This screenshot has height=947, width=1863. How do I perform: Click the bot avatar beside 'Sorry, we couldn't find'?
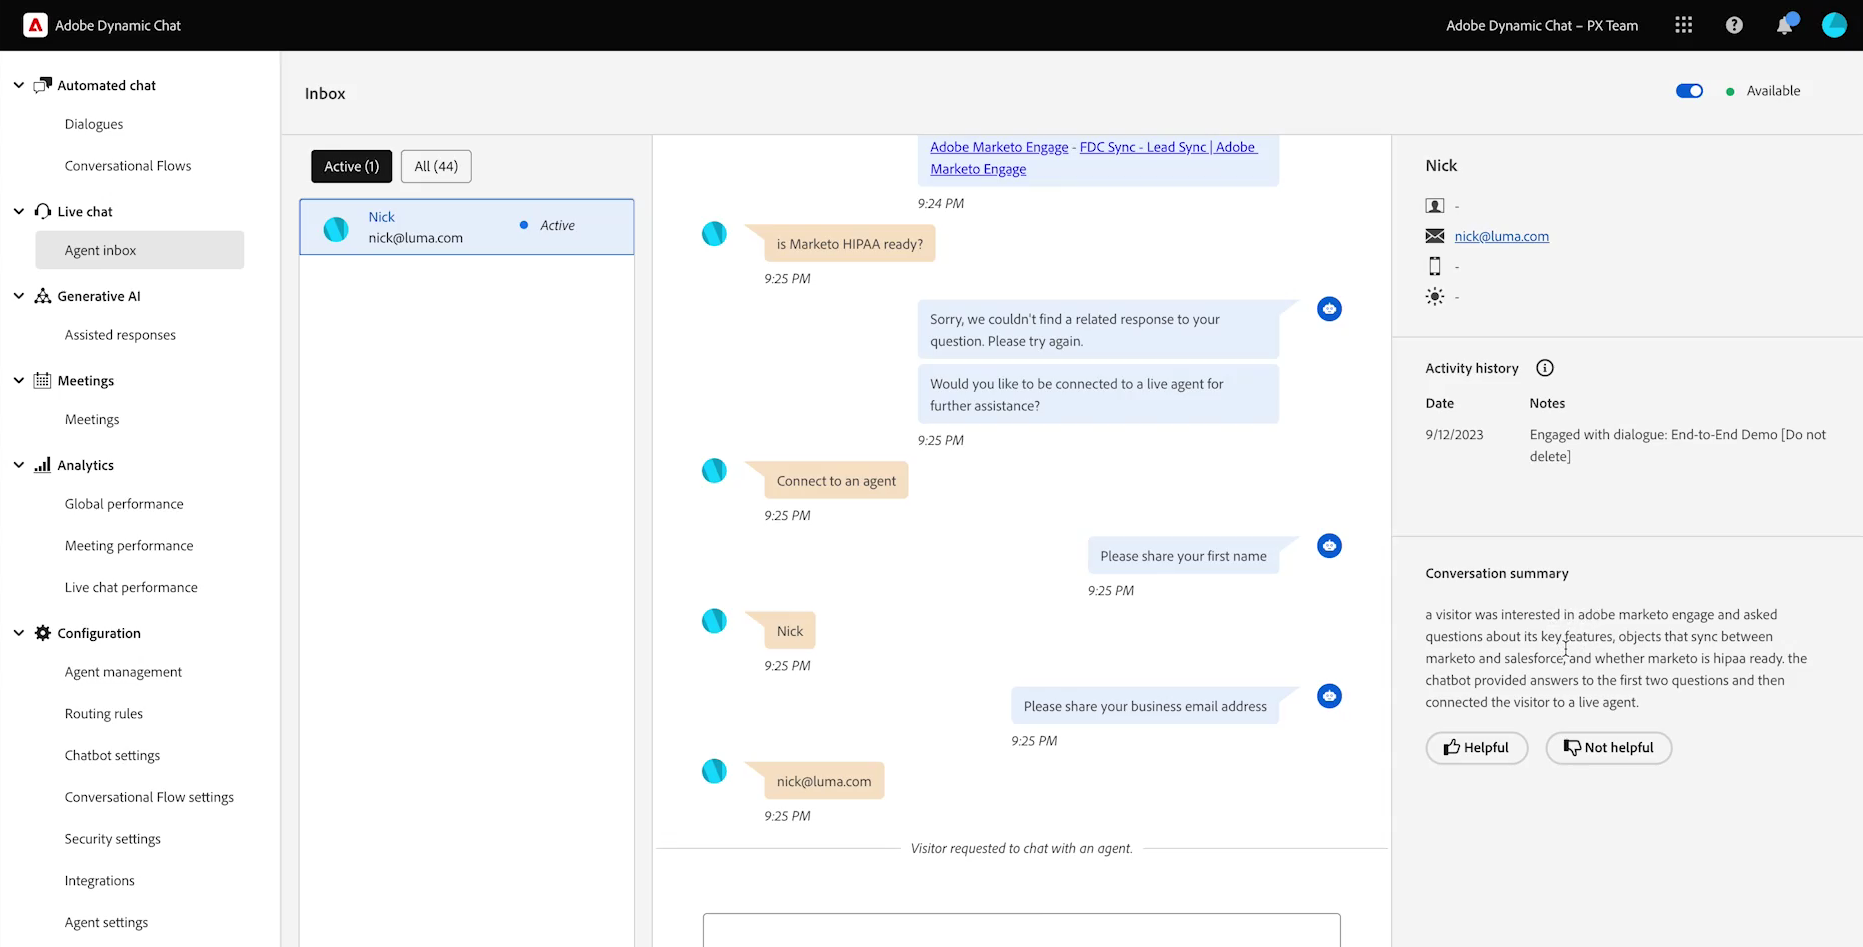click(1329, 309)
